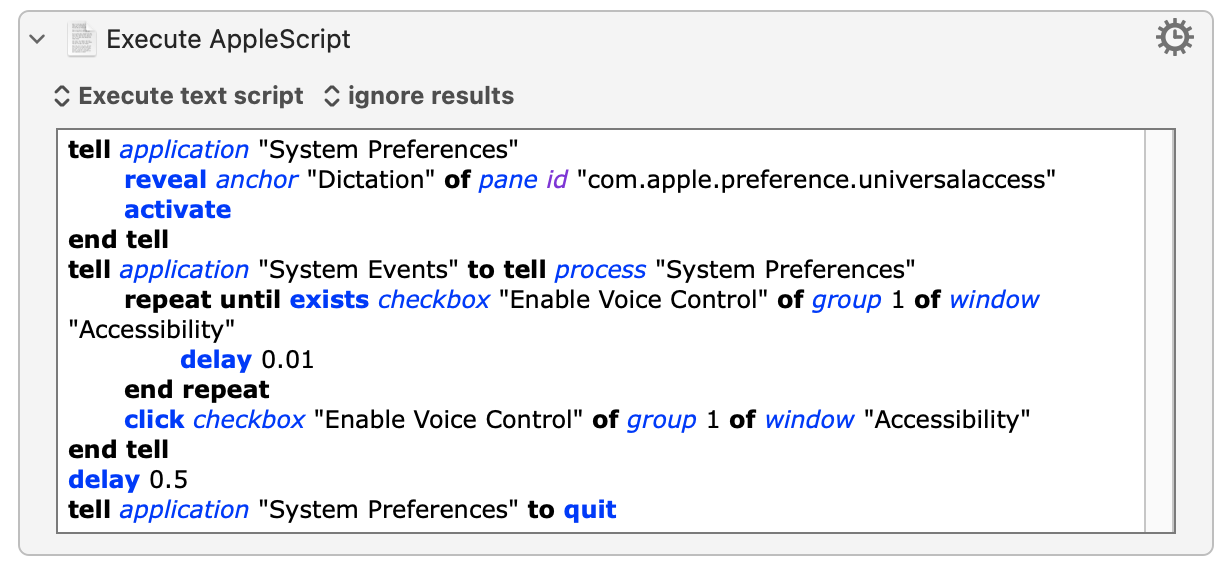This screenshot has height=570, width=1226.
Task: Open the Execute text script popup
Action: 178,96
